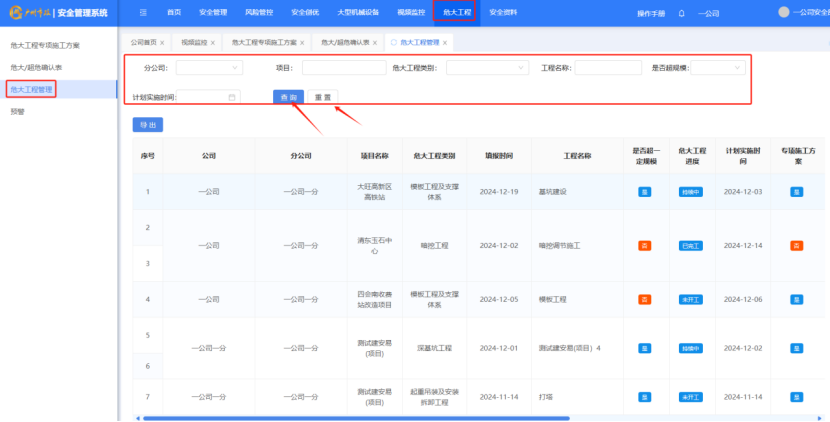Close the 视频监控 tab with its X
The height and width of the screenshot is (422, 830).
click(x=215, y=43)
